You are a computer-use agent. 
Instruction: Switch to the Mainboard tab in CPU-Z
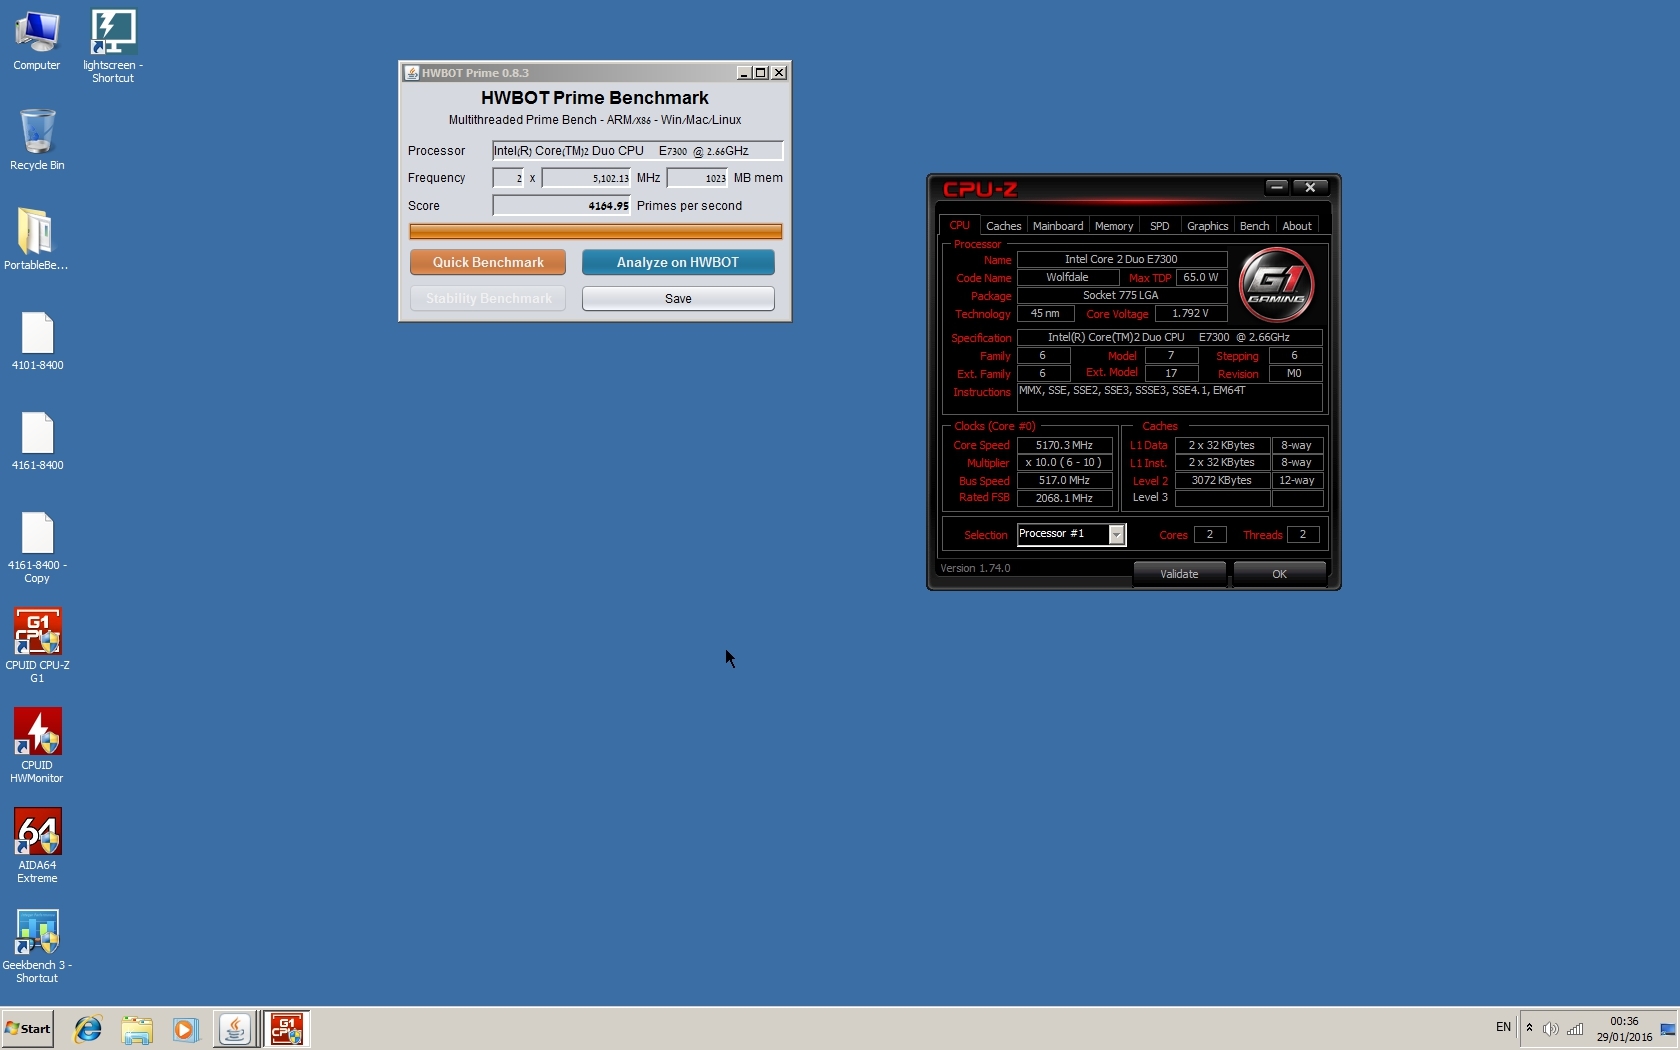[x=1058, y=226]
